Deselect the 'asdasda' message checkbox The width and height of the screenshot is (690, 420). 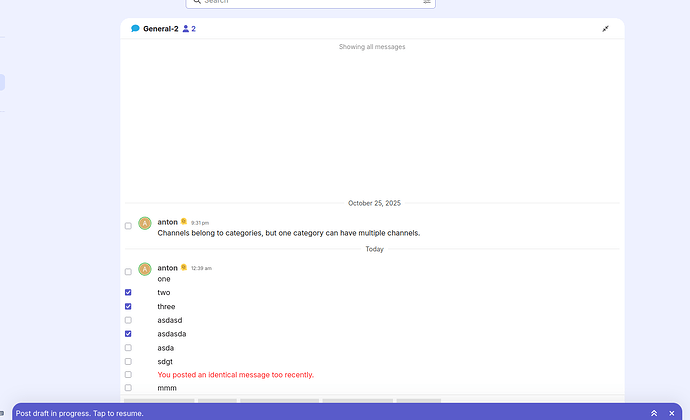pos(128,334)
